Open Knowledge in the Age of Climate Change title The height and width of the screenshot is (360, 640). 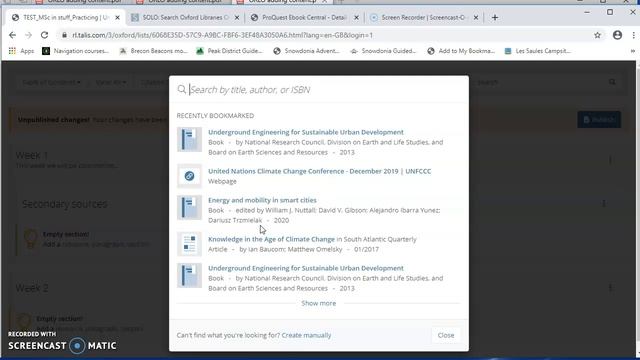(271, 239)
